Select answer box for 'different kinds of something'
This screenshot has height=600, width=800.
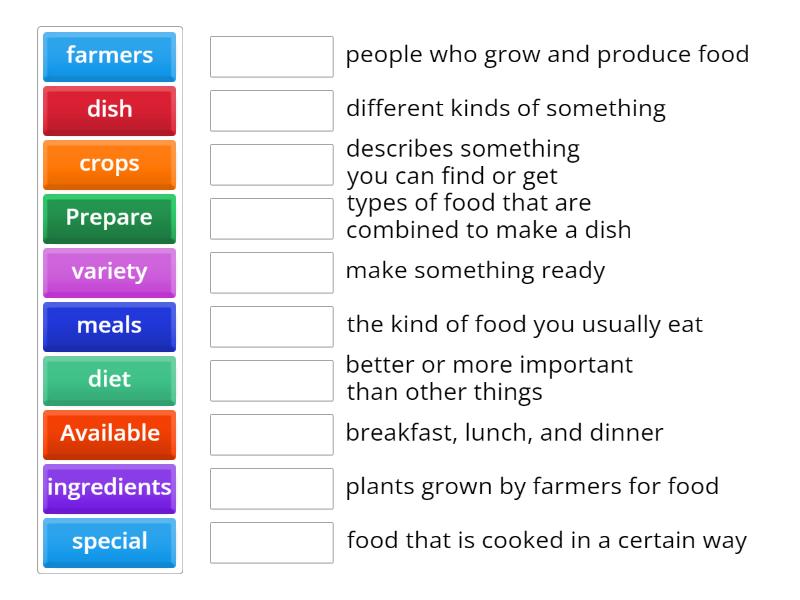271,110
